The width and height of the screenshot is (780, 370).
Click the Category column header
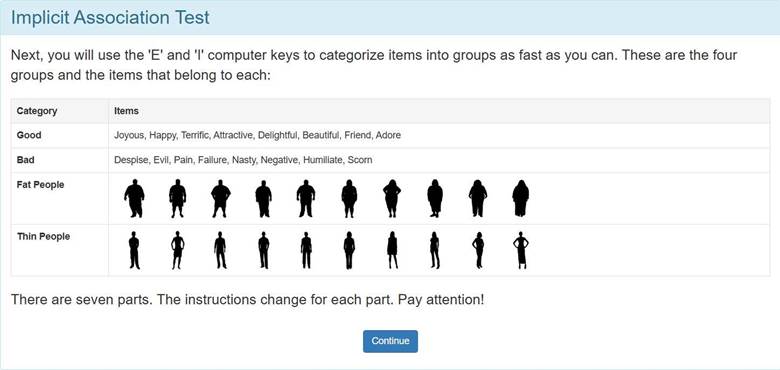click(37, 111)
